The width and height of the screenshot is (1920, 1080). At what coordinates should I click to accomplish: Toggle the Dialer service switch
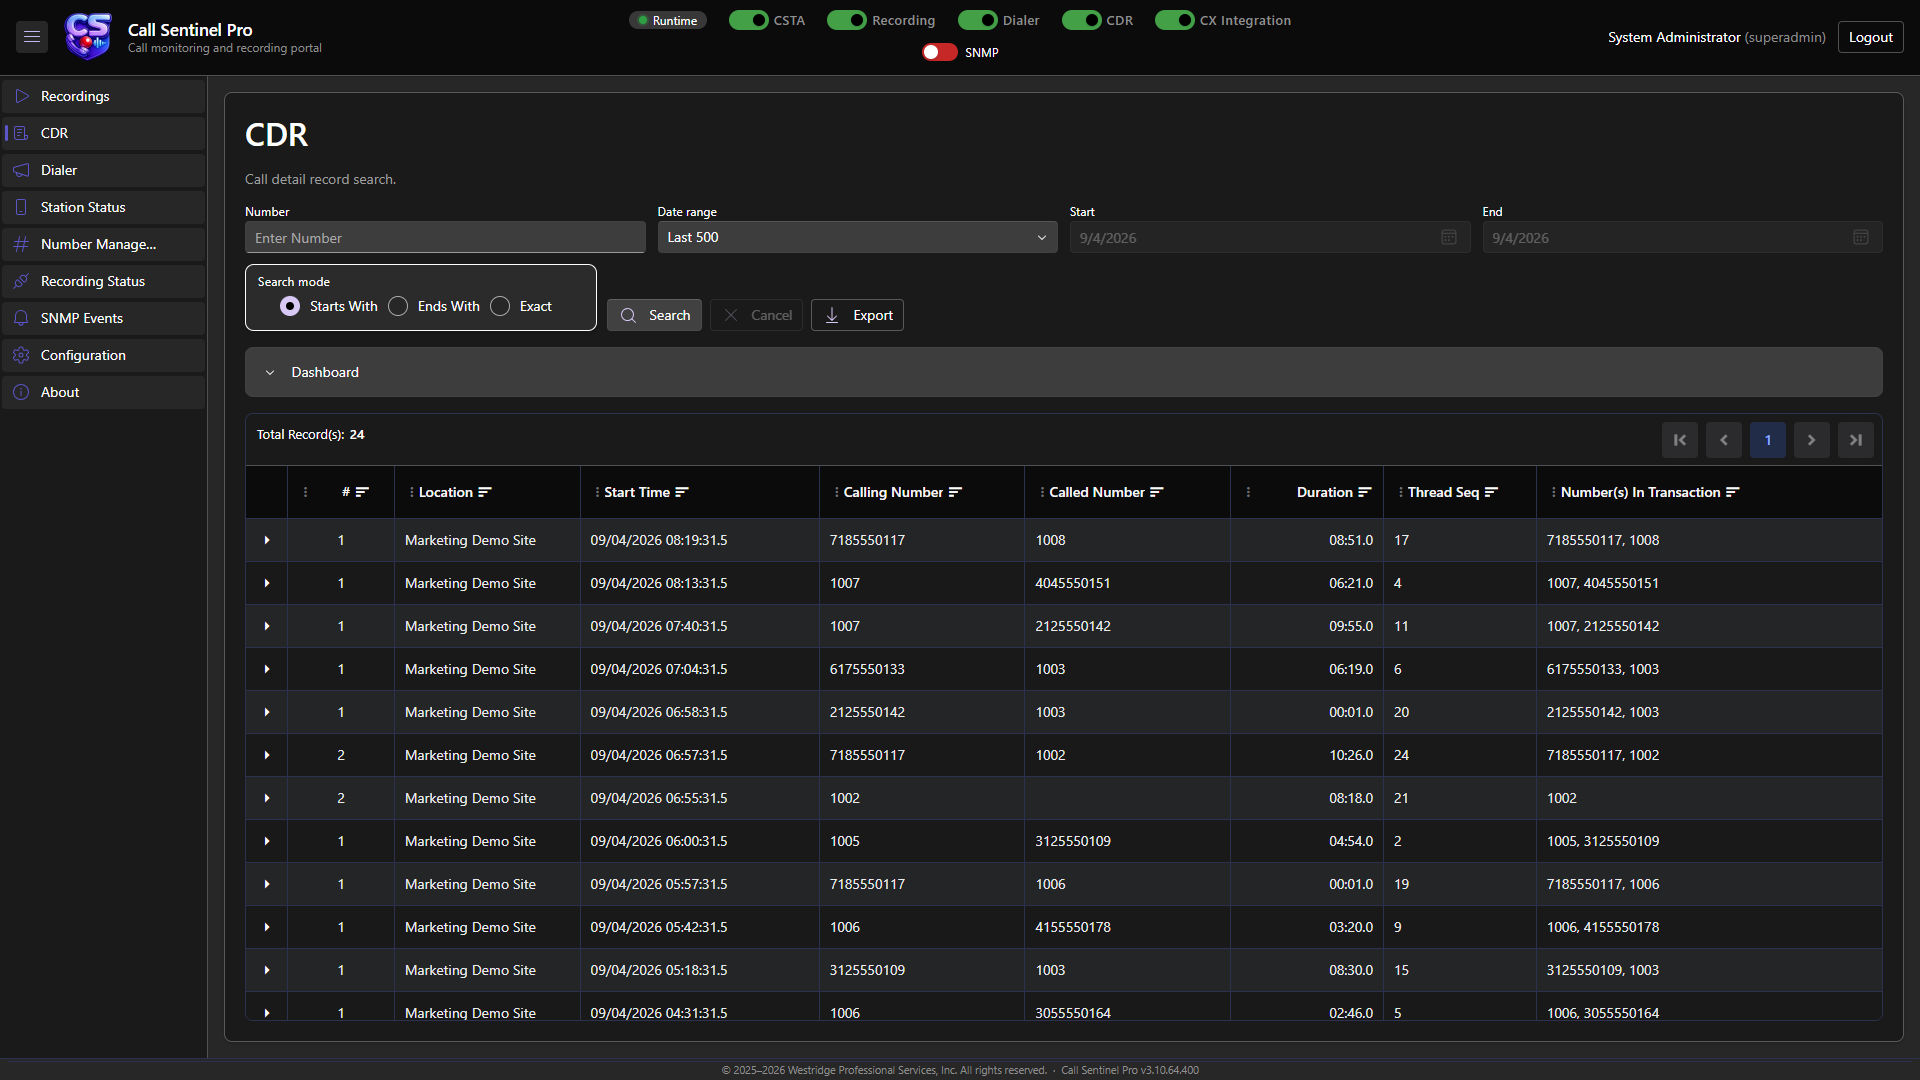(977, 20)
